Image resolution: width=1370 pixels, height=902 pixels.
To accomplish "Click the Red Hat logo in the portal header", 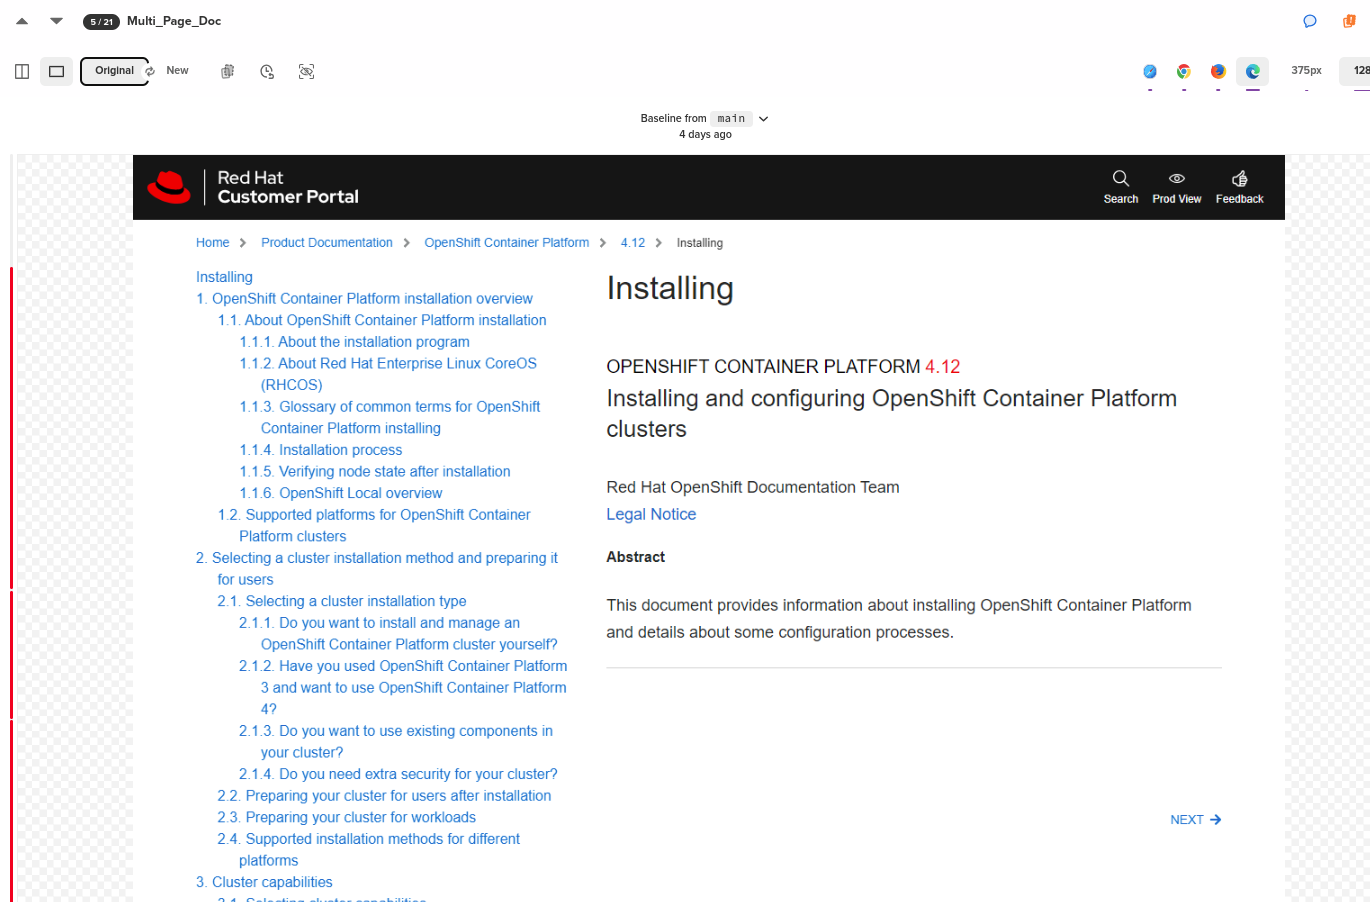I will point(169,187).
